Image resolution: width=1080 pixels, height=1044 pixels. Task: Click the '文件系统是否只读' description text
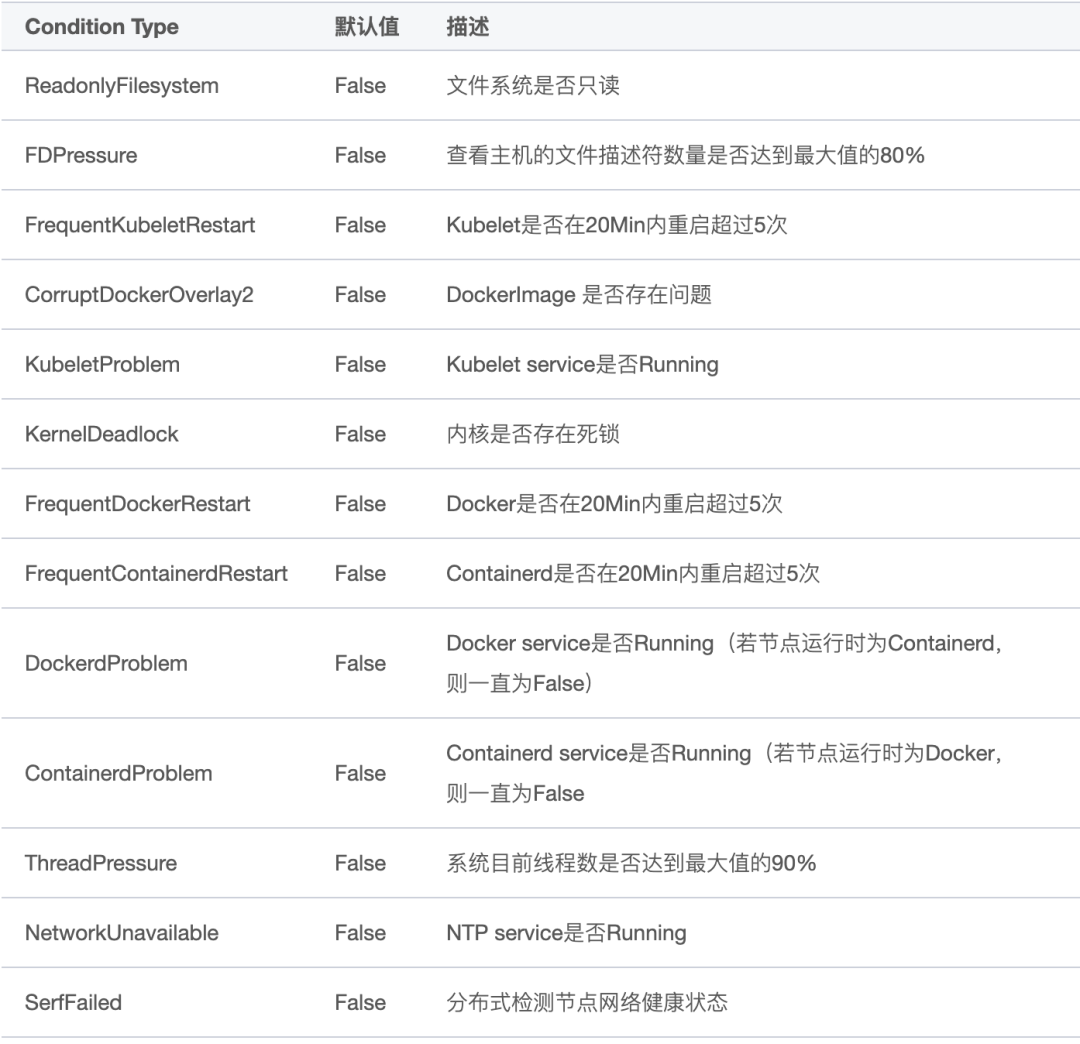(532, 86)
